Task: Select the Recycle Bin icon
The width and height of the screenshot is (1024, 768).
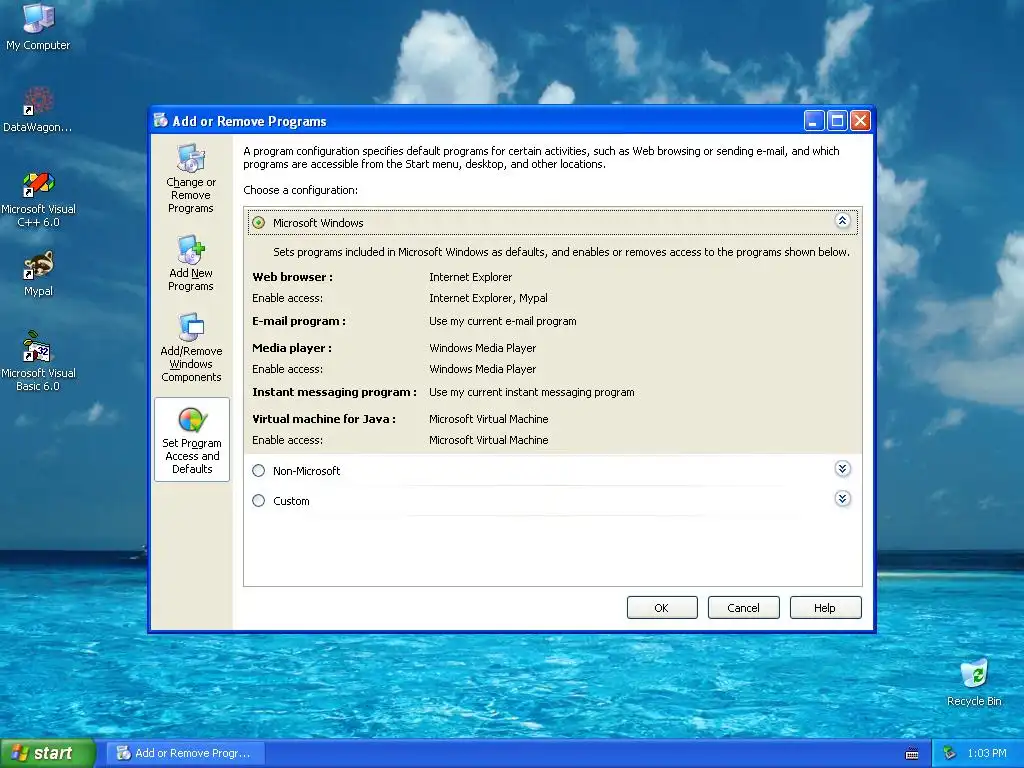Action: (x=974, y=682)
